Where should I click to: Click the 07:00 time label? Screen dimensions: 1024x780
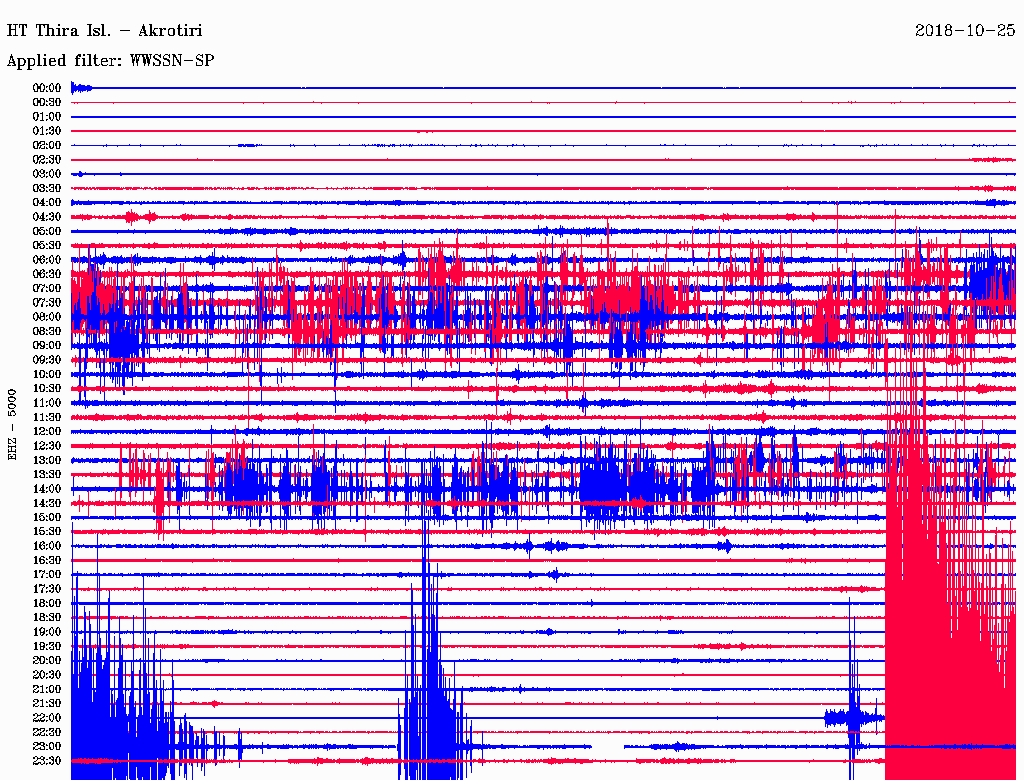[47, 288]
